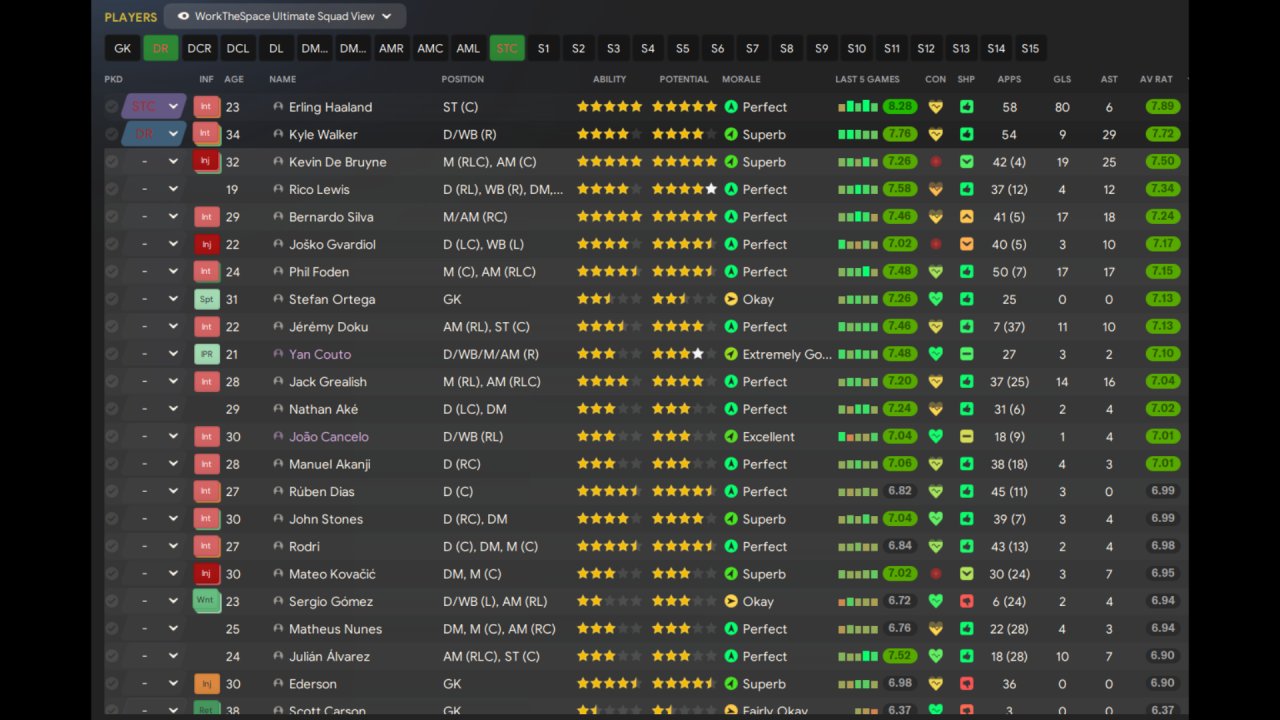Click the morale icon in Yan Couto's row
1280x720 pixels.
(731, 354)
